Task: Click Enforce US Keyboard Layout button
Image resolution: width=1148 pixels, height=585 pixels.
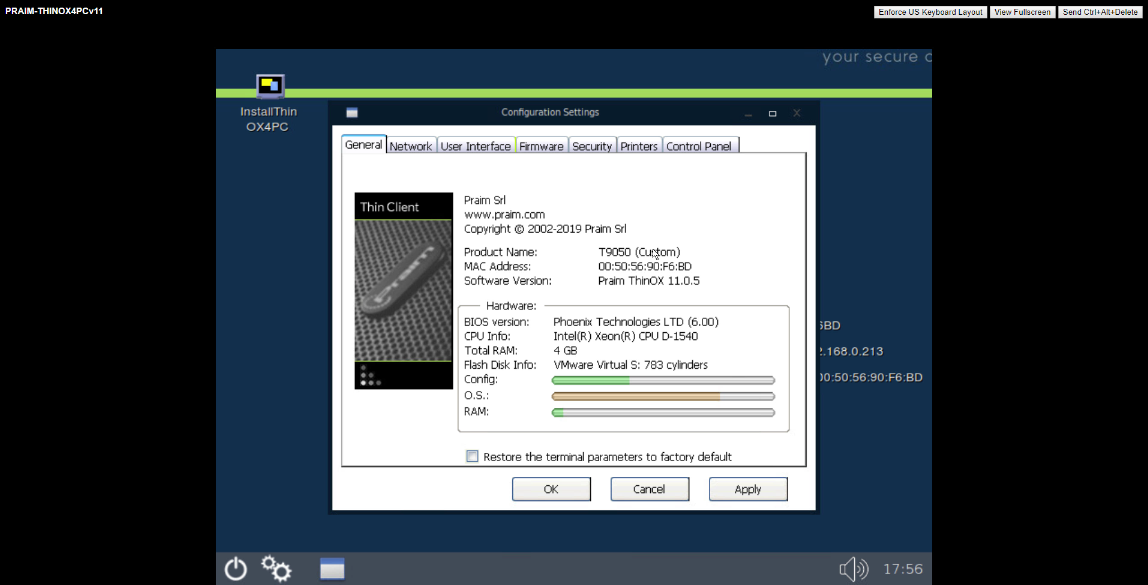Action: pyautogui.click(x=931, y=12)
